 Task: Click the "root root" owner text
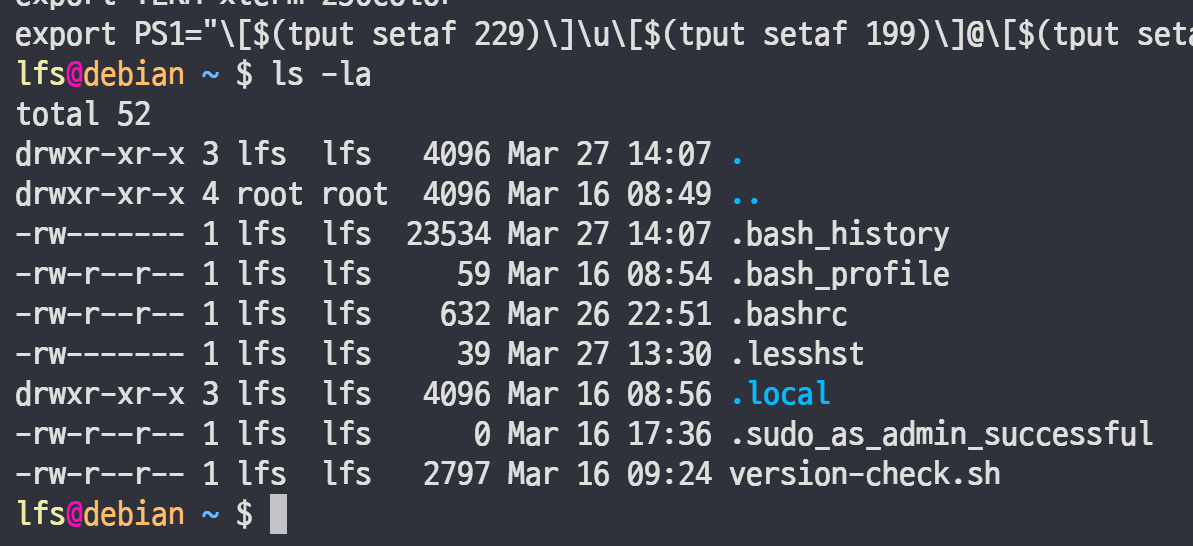tap(312, 194)
